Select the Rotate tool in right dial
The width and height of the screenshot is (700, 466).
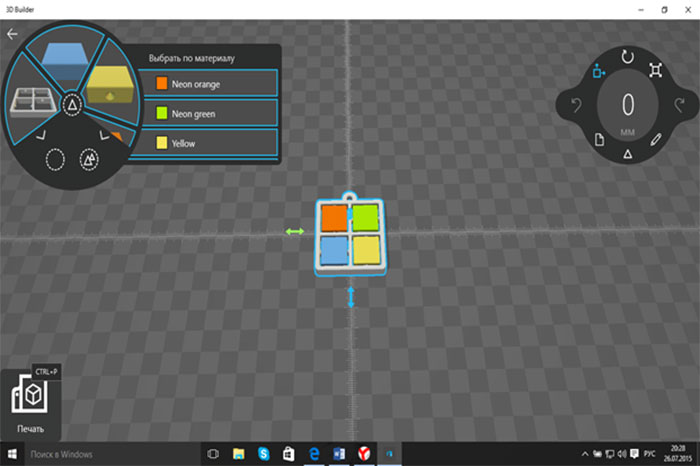tap(628, 57)
